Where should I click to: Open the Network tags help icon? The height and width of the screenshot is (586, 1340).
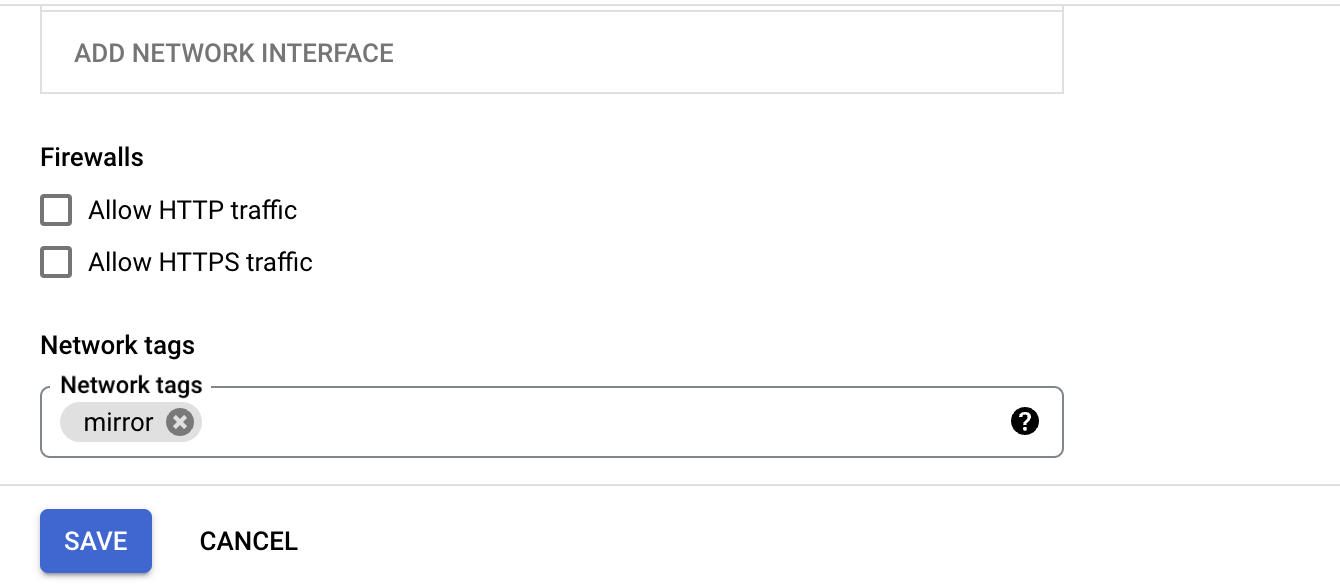1025,422
